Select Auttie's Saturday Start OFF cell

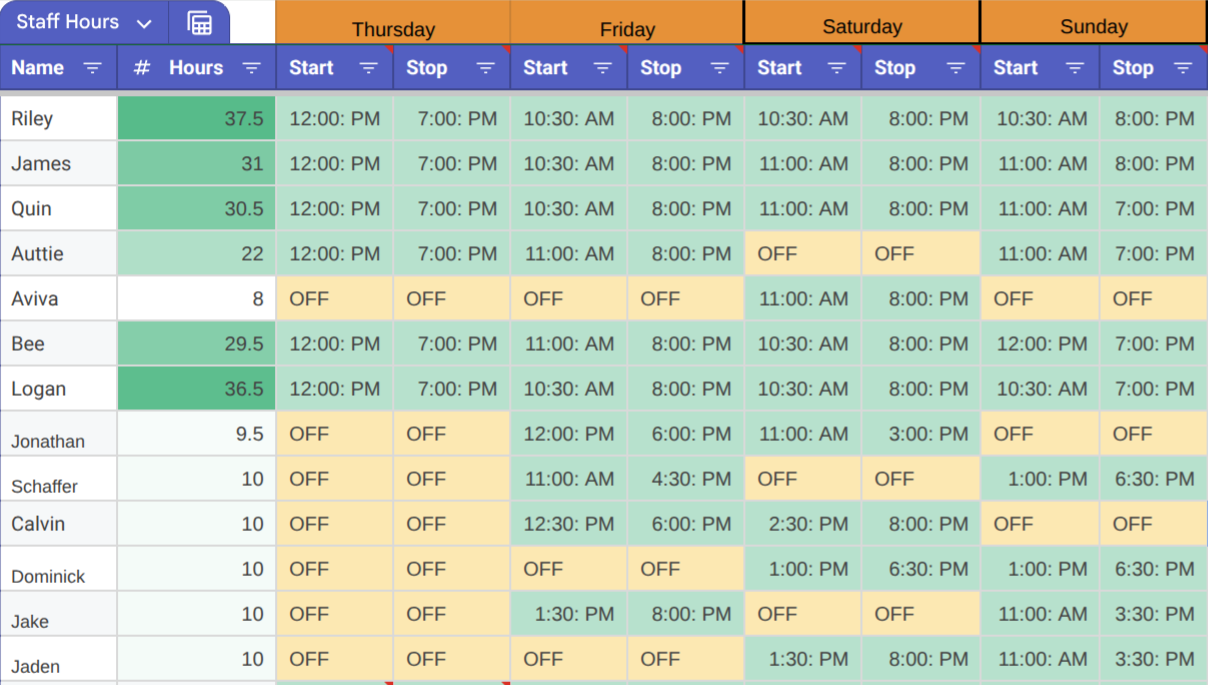[x=803, y=254]
